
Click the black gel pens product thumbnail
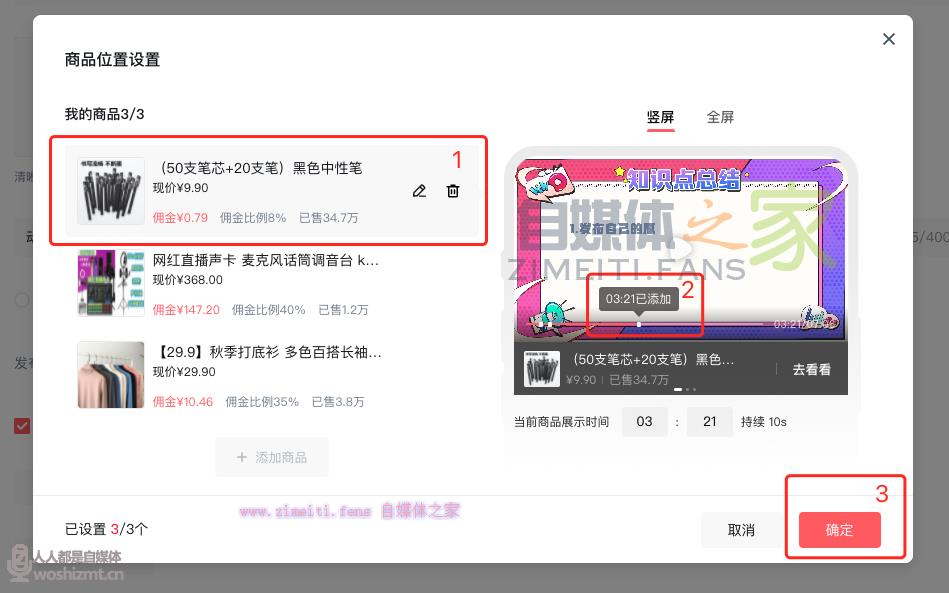point(111,191)
